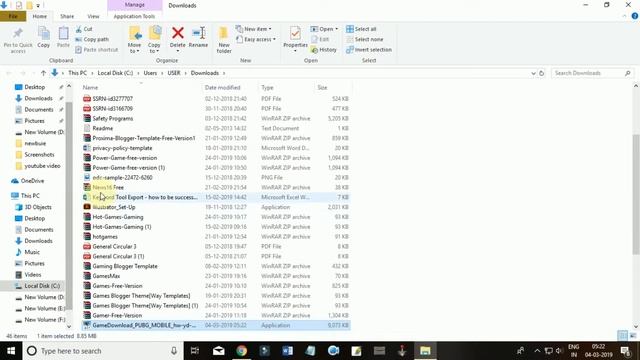Open the ribbon Help icon
The width and height of the screenshot is (640, 360).
tap(635, 16)
